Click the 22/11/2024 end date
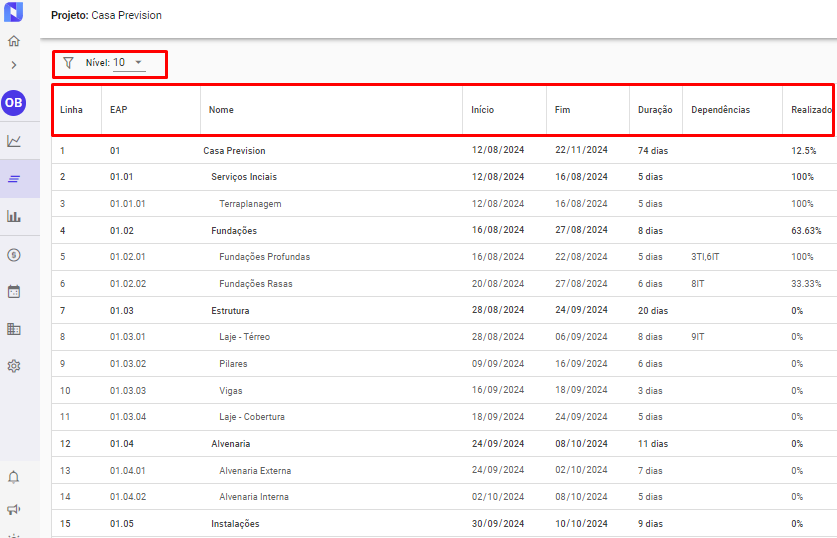Viewport: 837px width, 538px height. 581,150
